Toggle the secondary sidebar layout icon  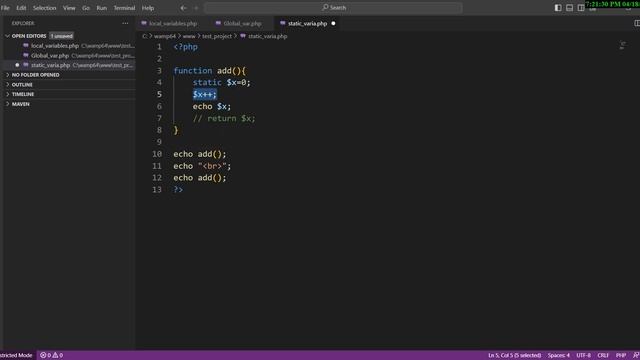point(581,8)
